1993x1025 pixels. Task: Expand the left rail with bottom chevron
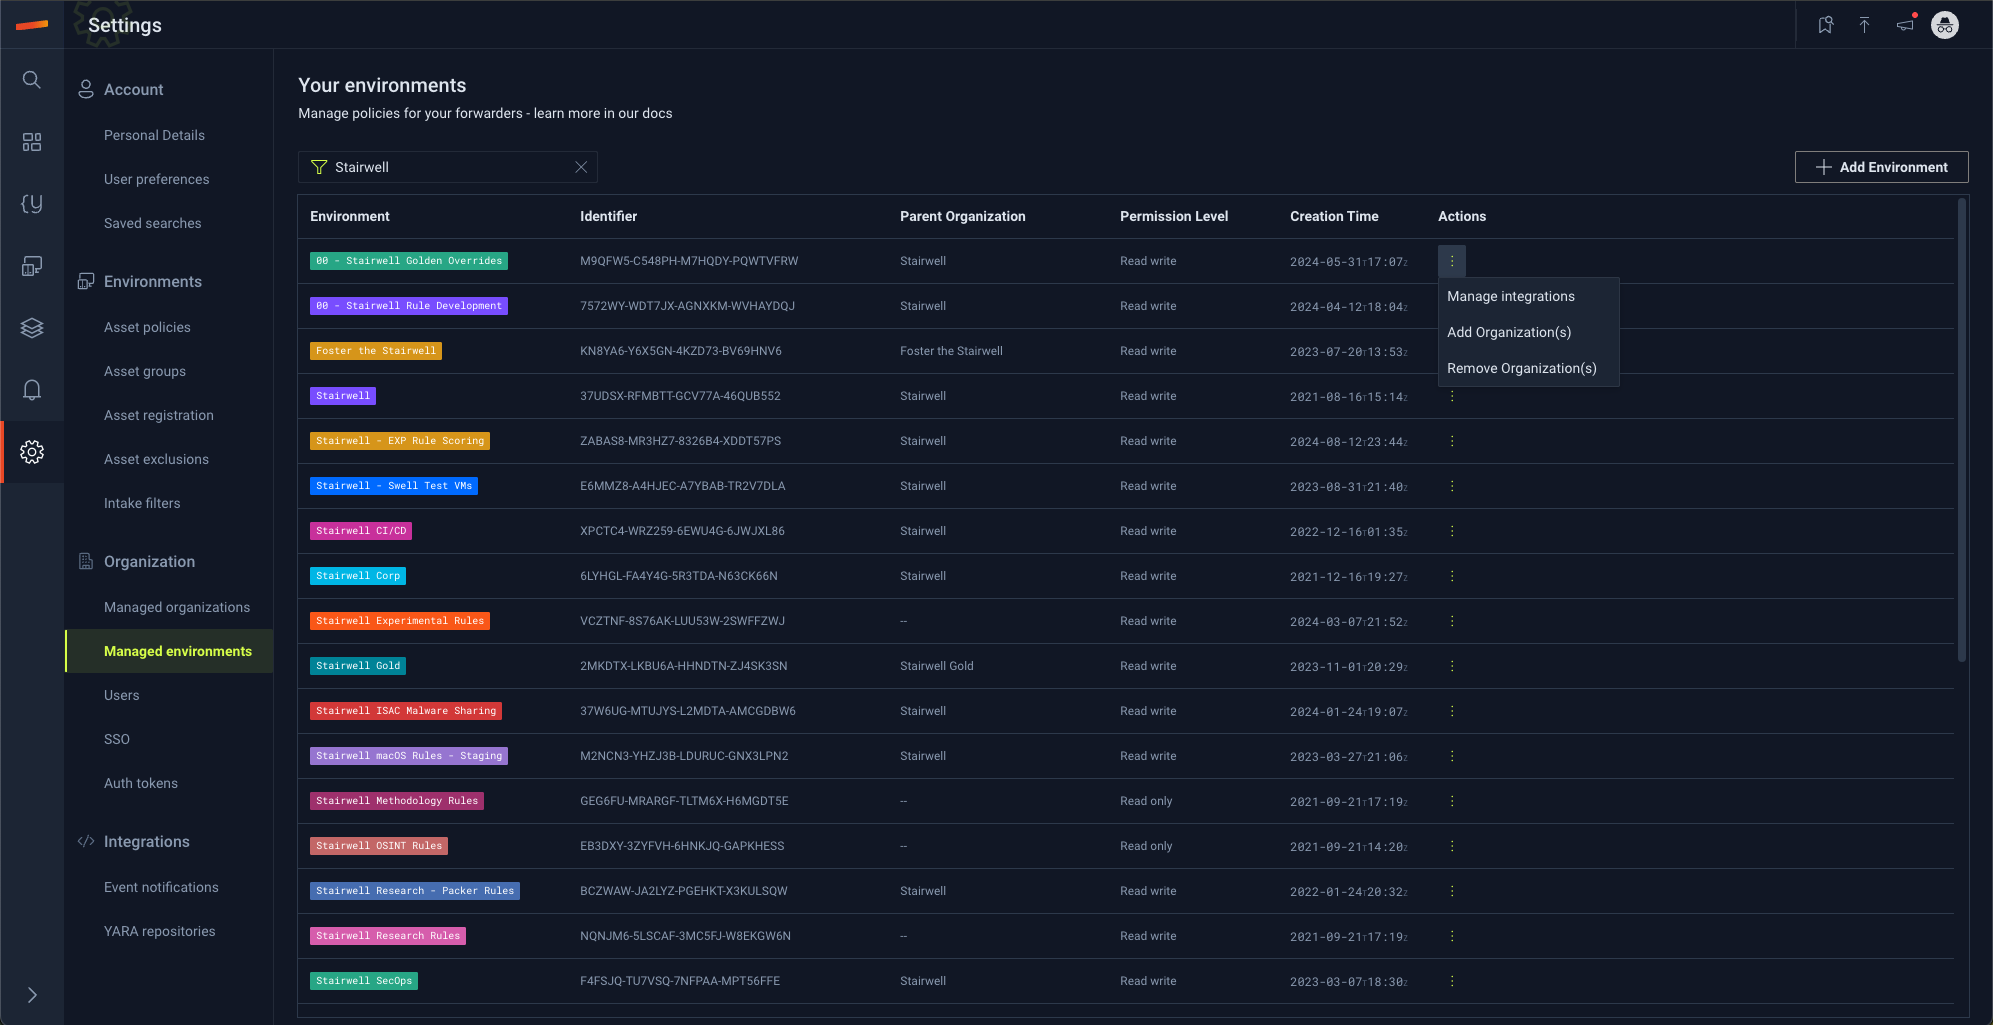pyautogui.click(x=32, y=995)
